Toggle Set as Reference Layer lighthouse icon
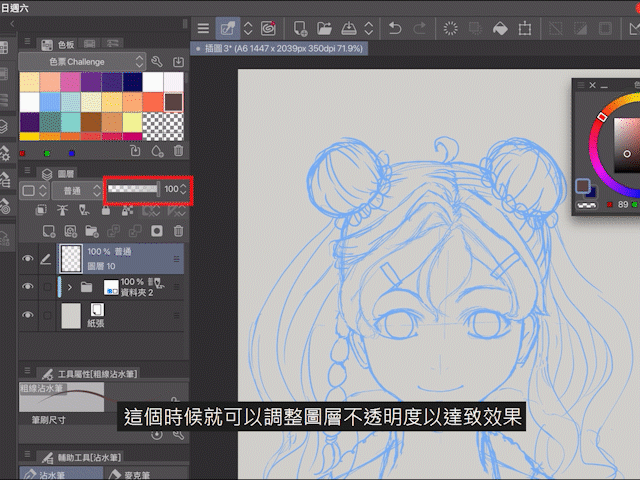 (62, 210)
